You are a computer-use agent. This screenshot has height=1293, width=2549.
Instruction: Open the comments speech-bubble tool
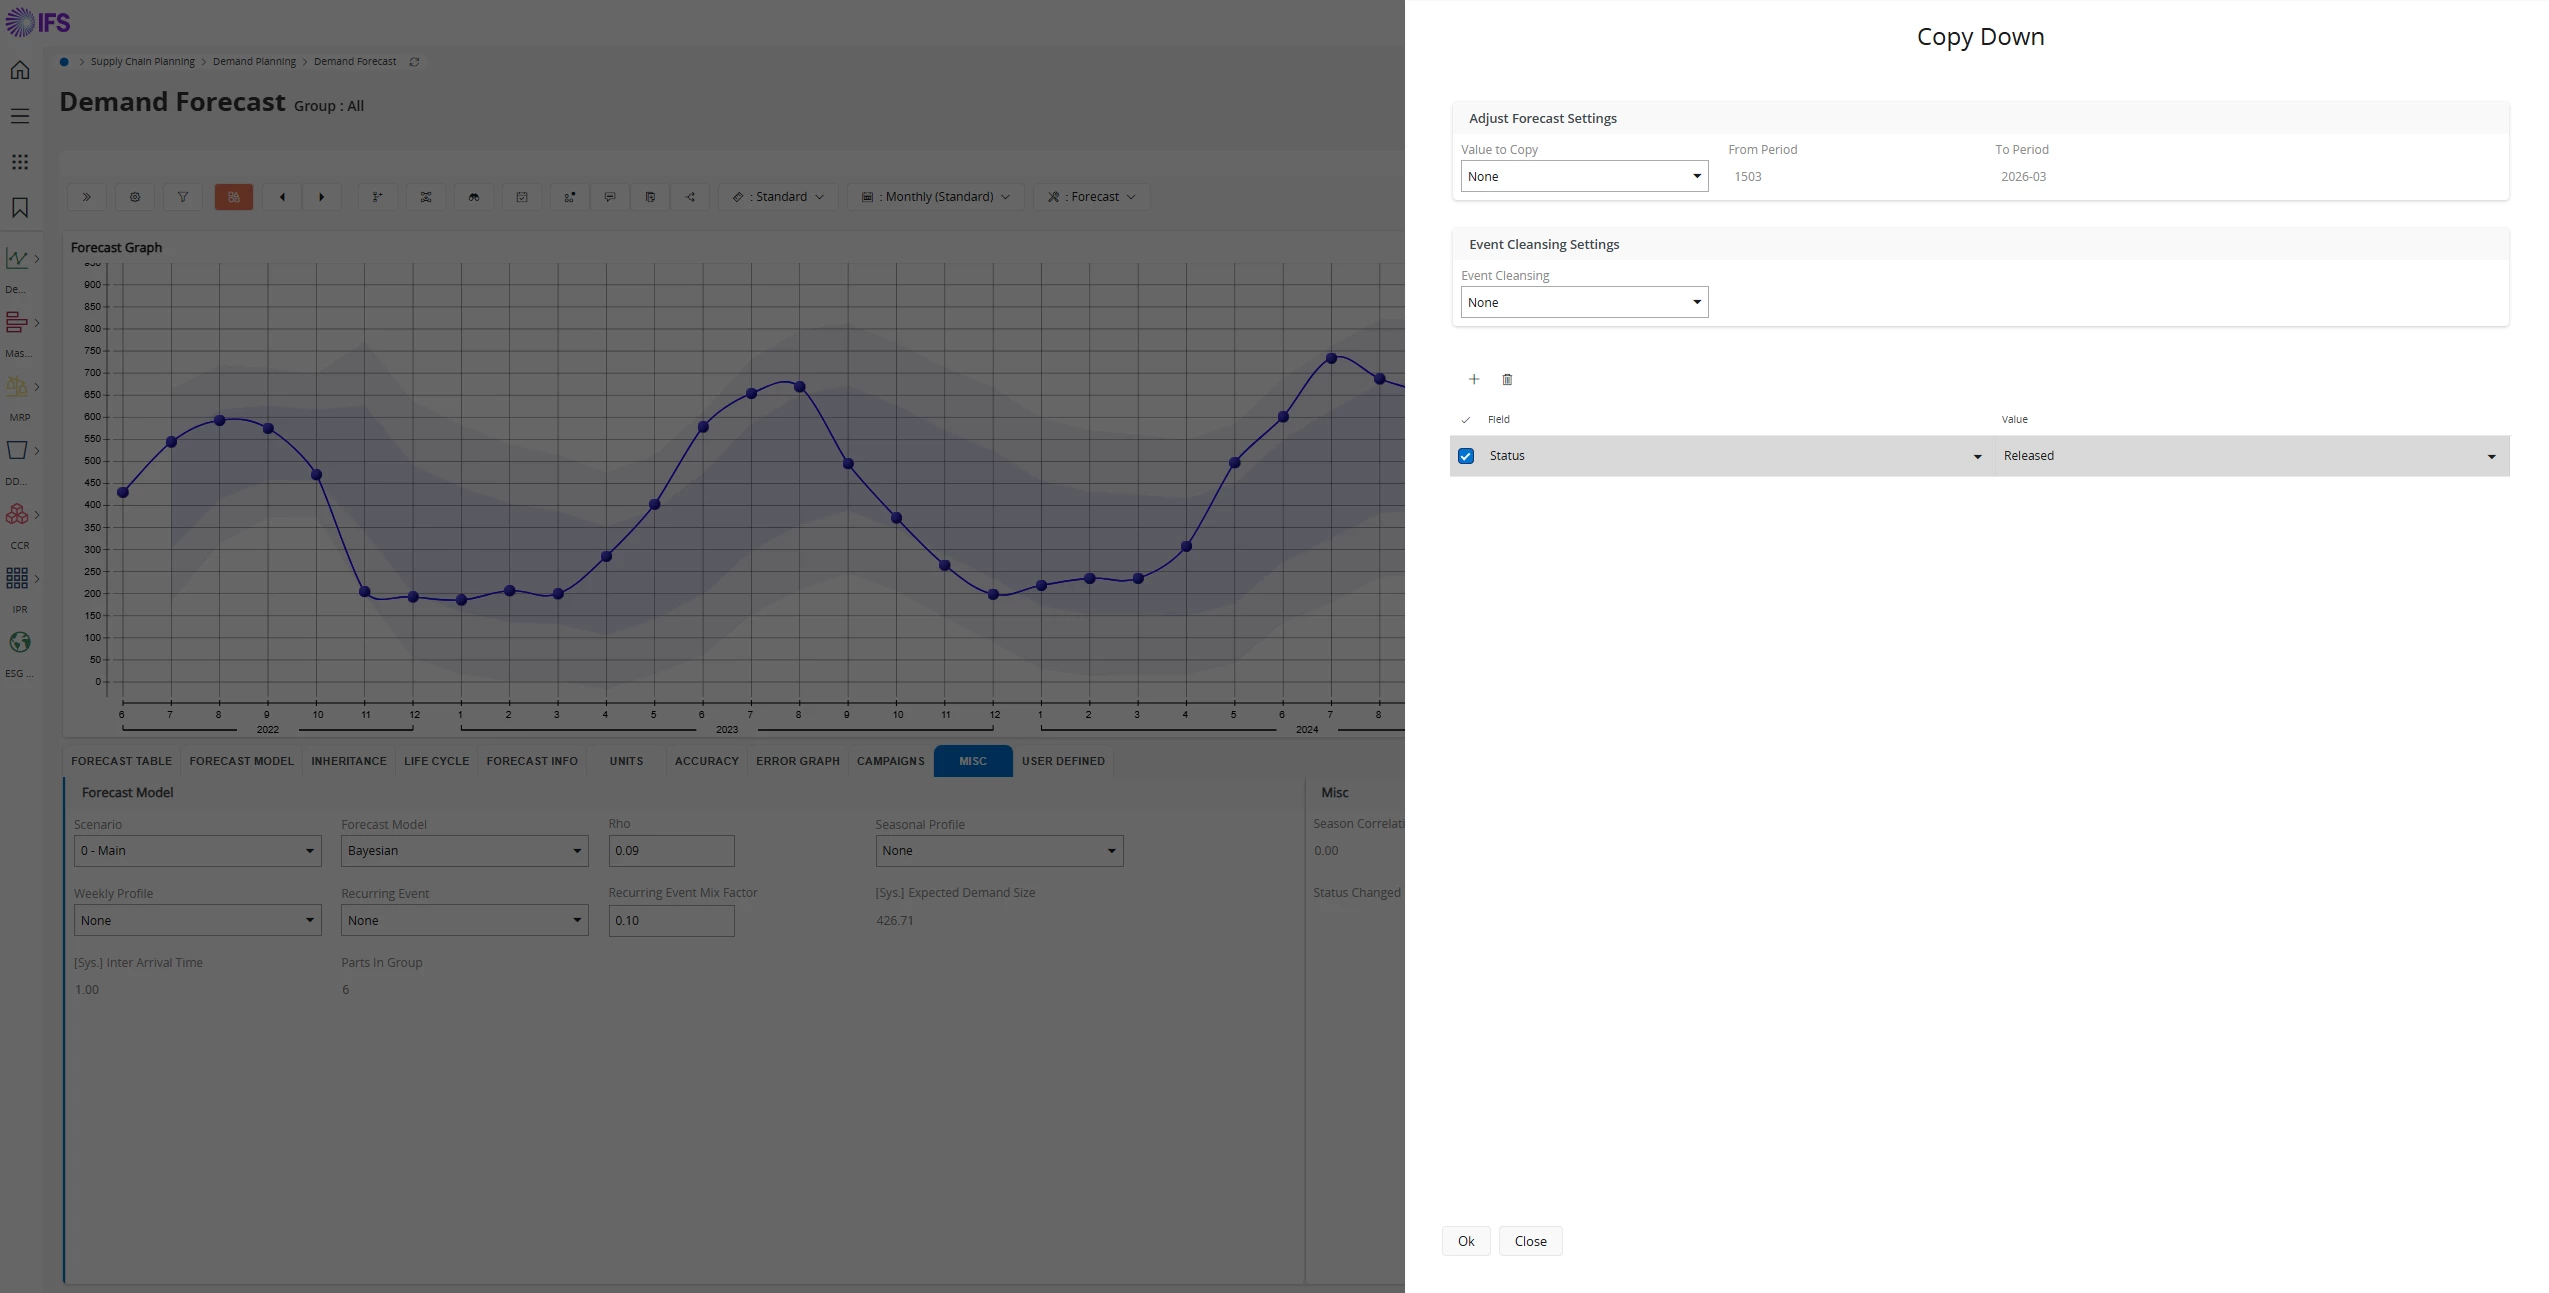pos(610,197)
